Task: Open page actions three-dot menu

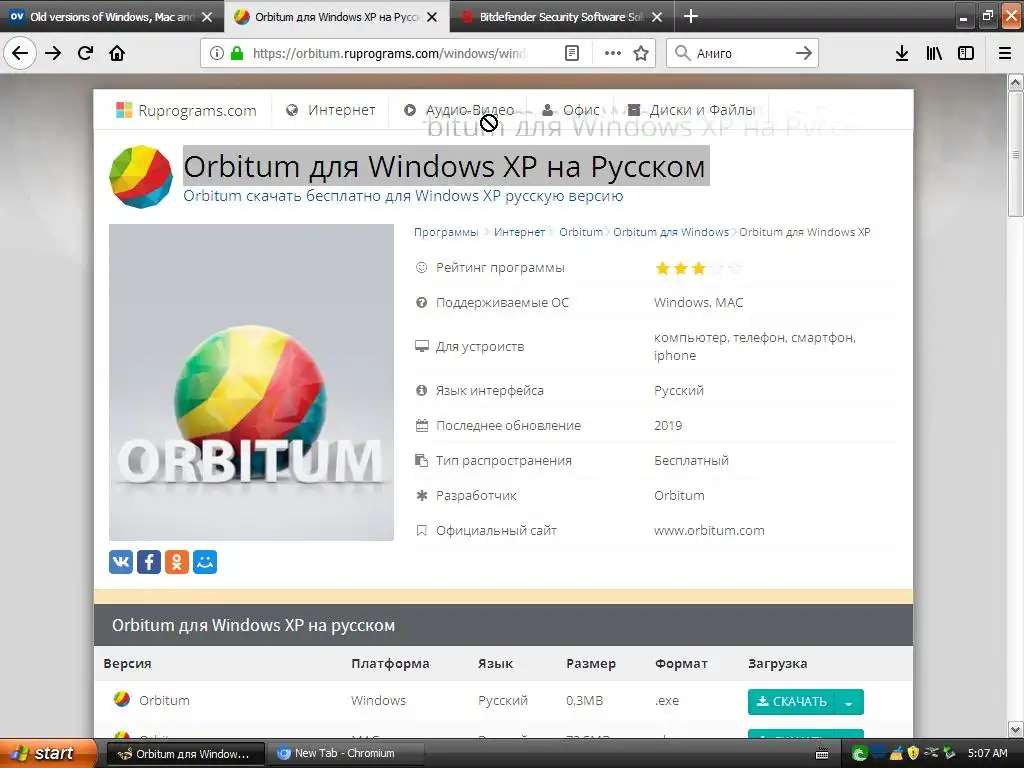Action: coord(613,53)
